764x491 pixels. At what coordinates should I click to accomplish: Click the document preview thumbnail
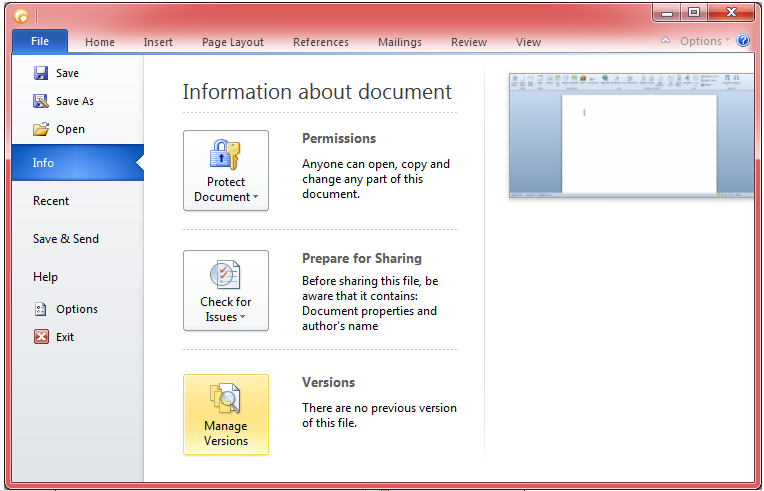point(631,135)
